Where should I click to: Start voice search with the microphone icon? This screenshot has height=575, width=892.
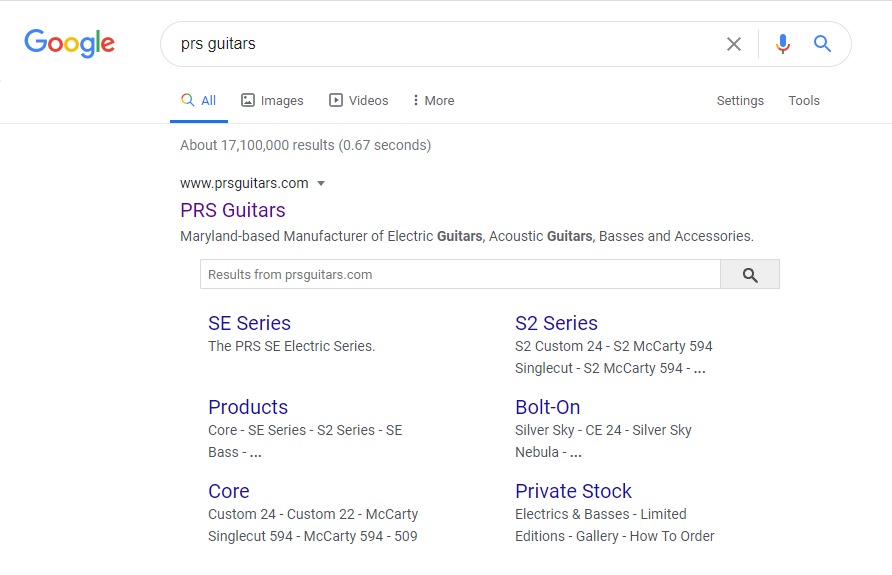(783, 44)
